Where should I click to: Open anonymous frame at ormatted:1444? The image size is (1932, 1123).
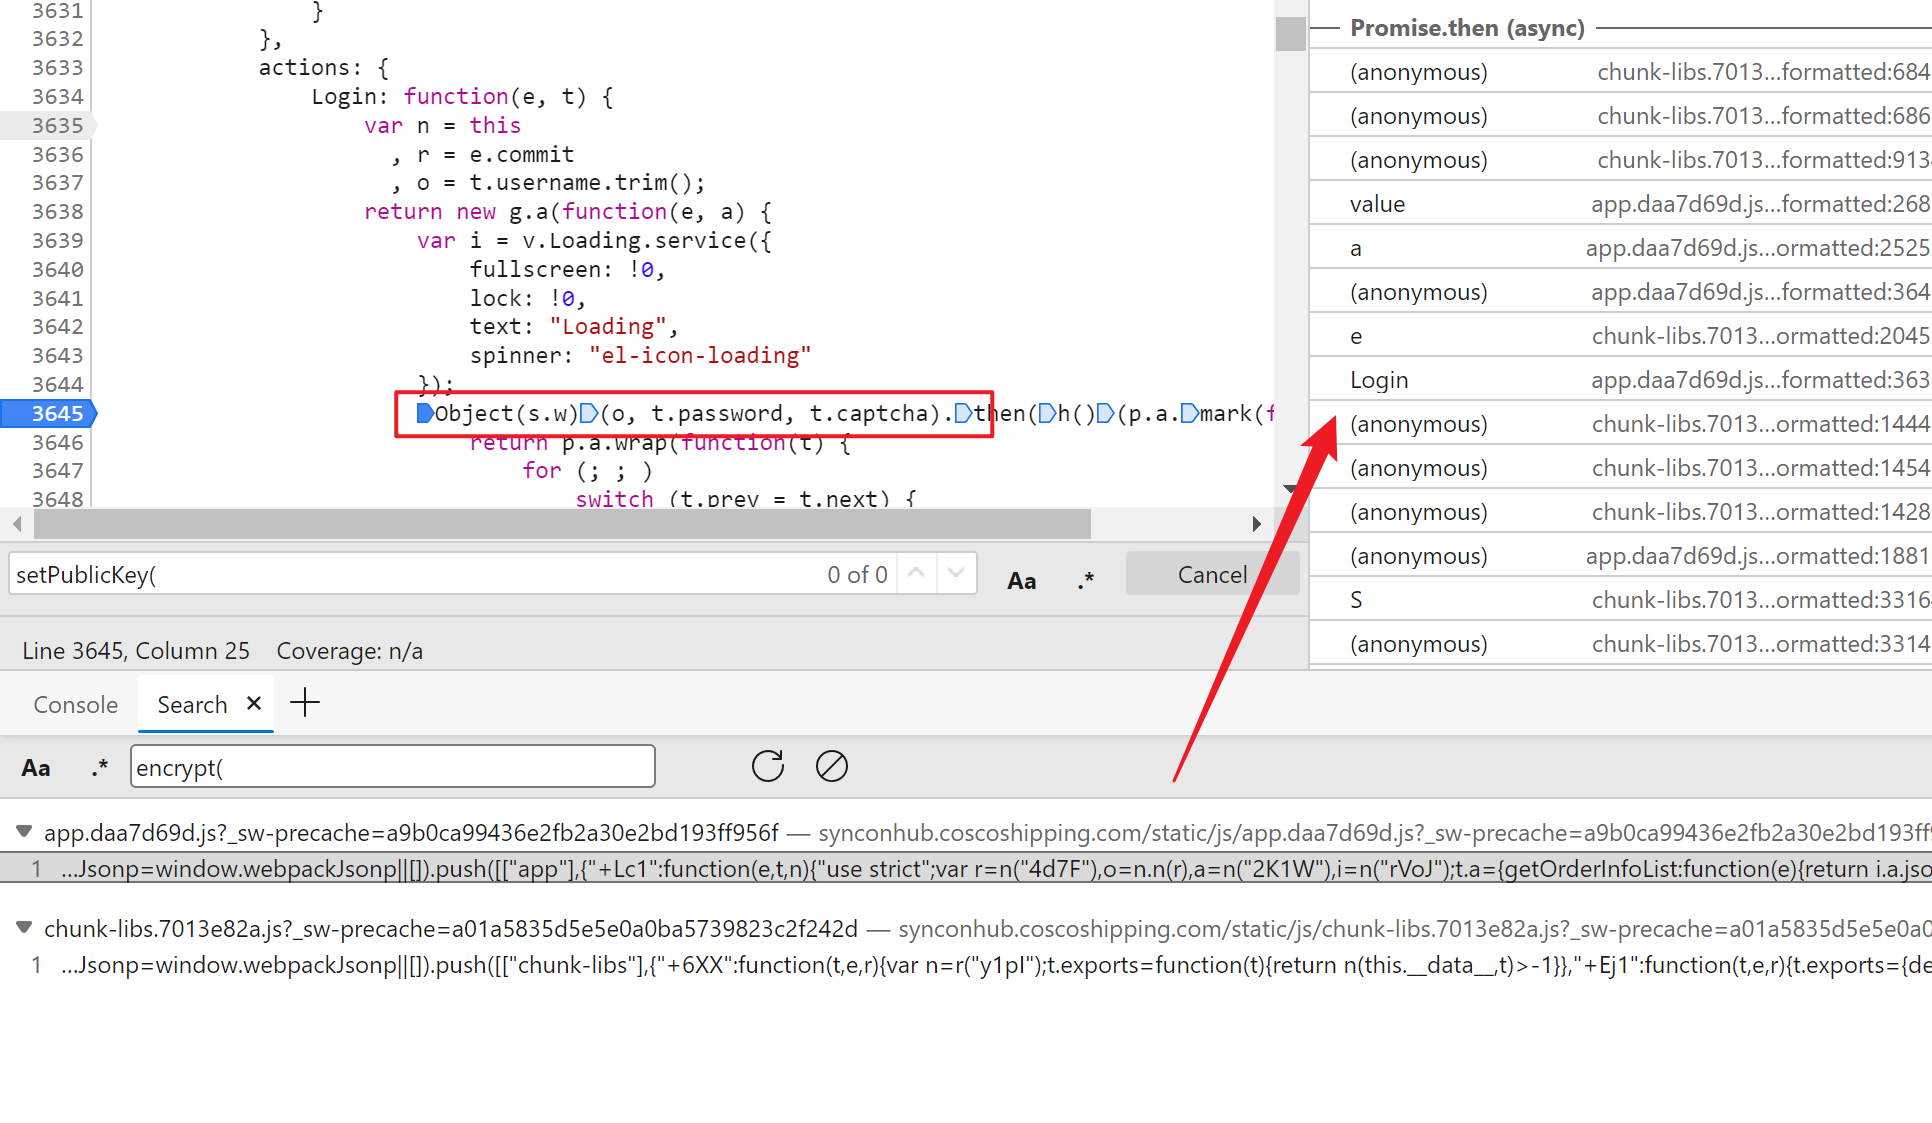1620,424
